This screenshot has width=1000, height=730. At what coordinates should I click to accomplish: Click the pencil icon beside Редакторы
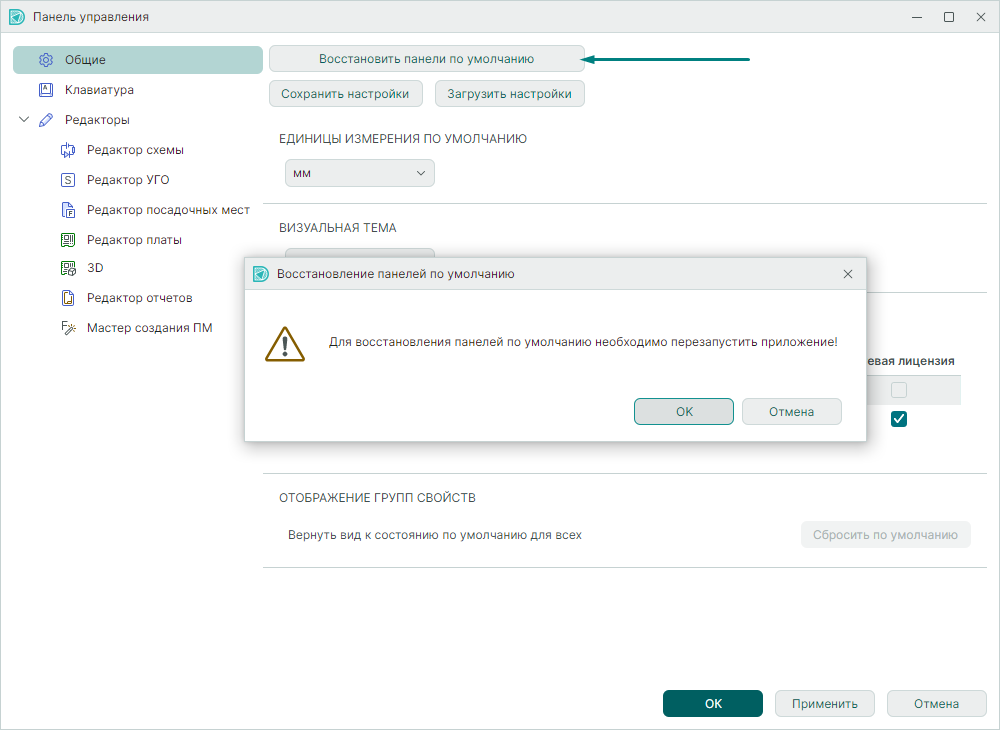click(45, 120)
